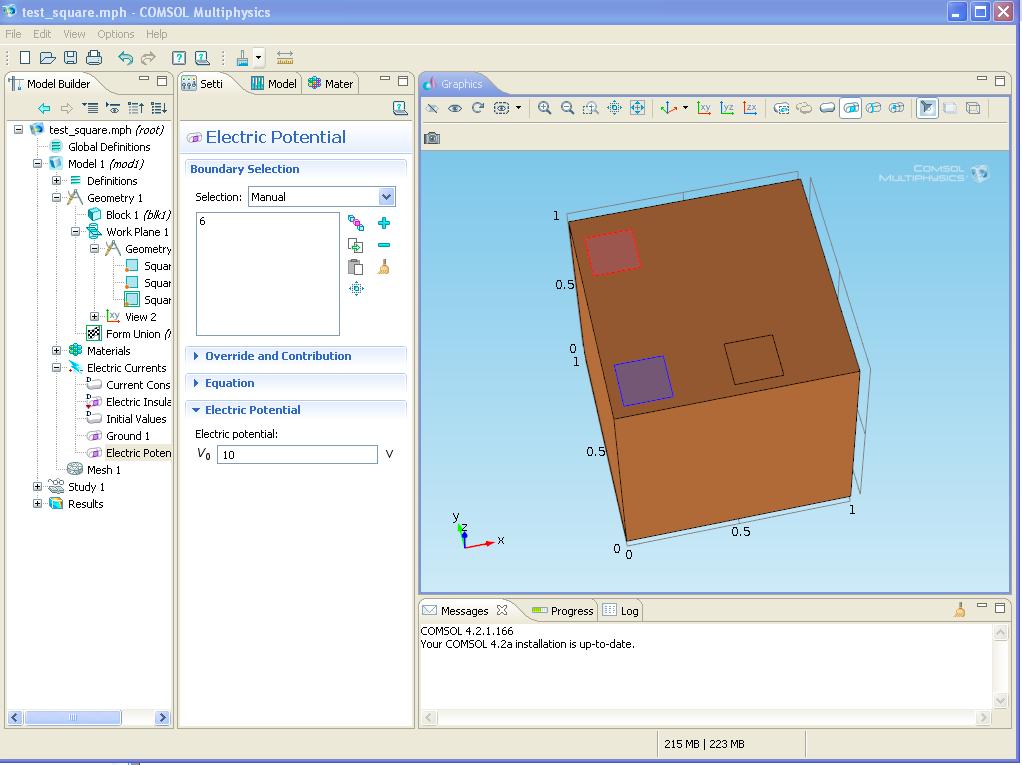Switch to the Model Library tab
This screenshot has width=1022, height=765.
(274, 83)
